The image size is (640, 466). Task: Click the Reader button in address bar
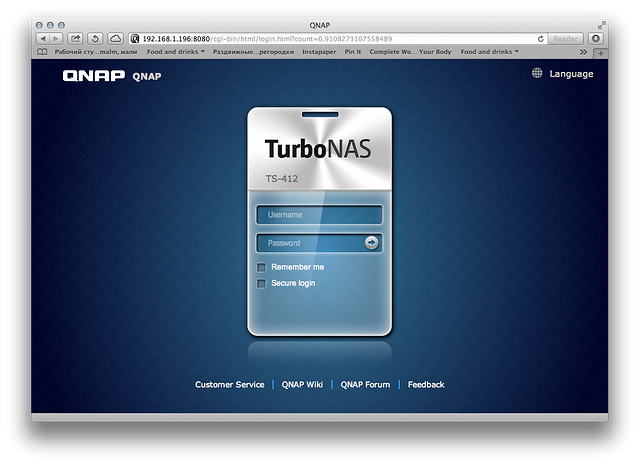565,39
